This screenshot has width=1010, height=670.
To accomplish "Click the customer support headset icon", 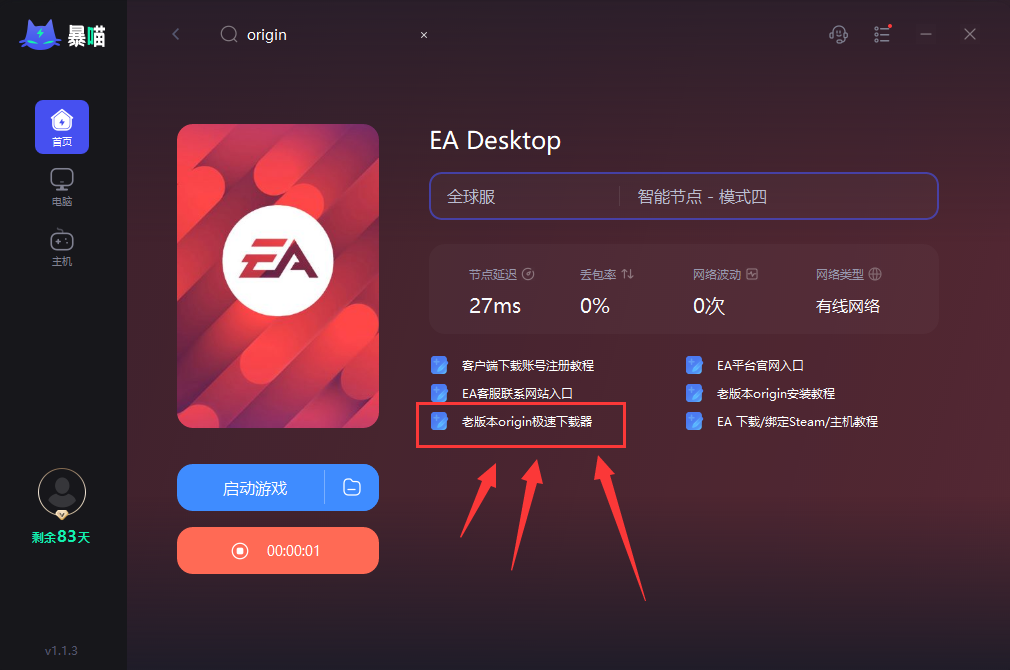I will [838, 34].
